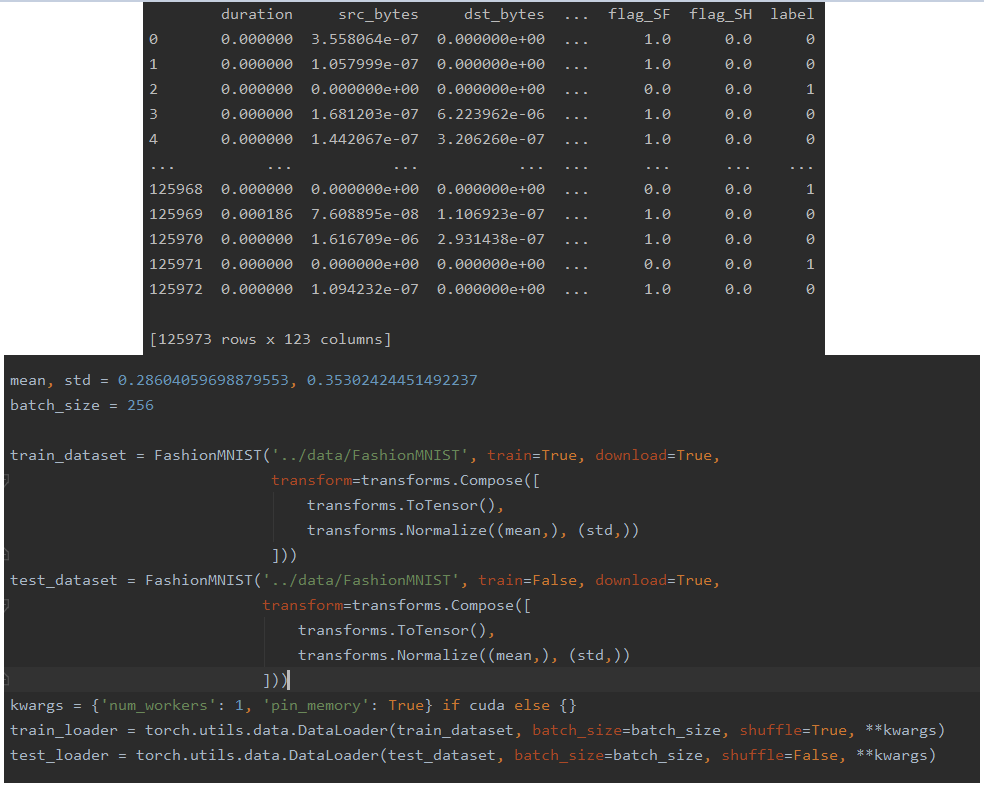The width and height of the screenshot is (984, 786).
Task: Click the duration value 0.000186
Action: click(x=257, y=215)
